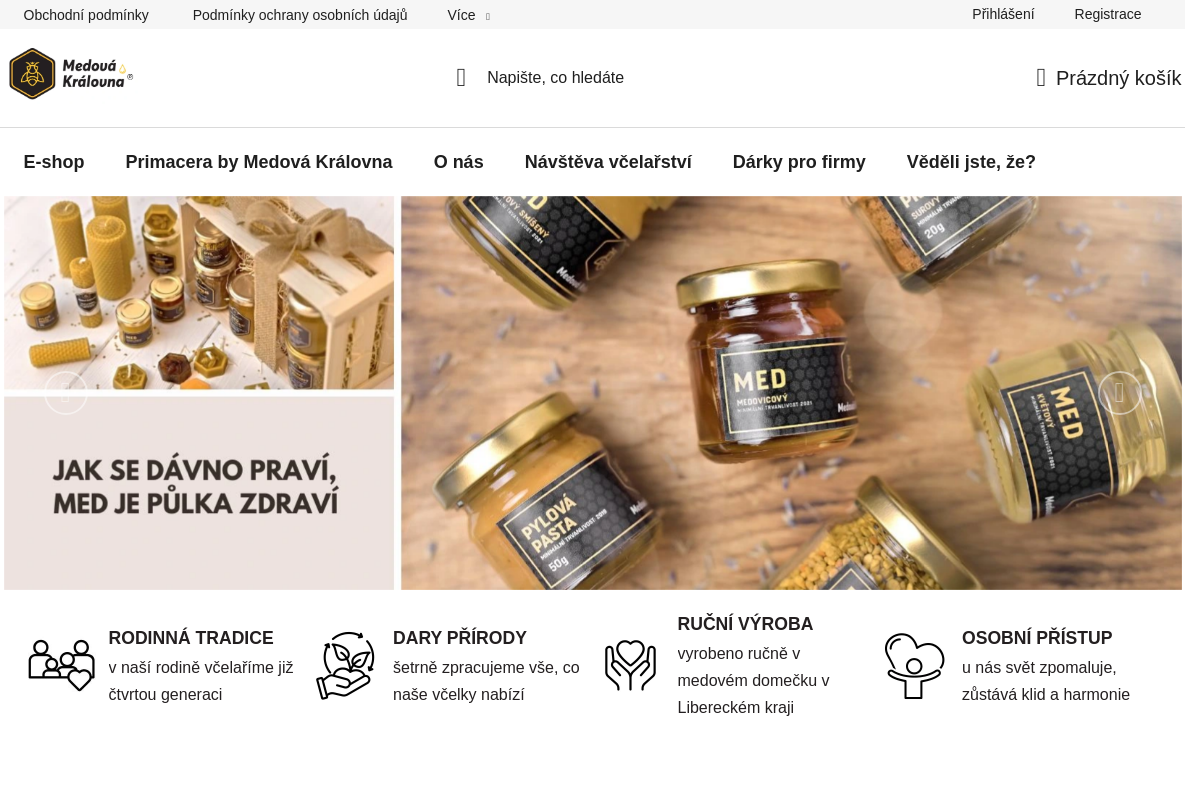Select the O nás menu item
Image resolution: width=1200 pixels, height=800 pixels.
[459, 162]
